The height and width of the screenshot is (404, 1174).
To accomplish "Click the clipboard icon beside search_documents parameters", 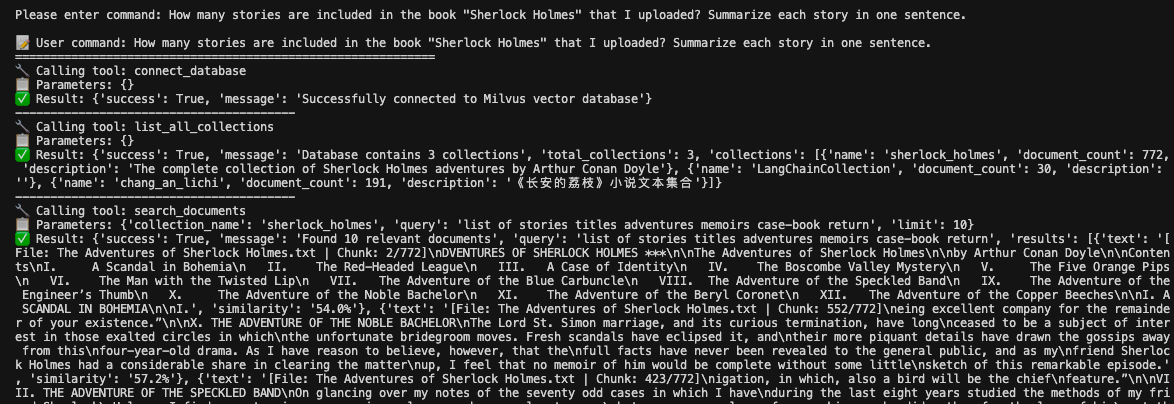I will [22, 224].
